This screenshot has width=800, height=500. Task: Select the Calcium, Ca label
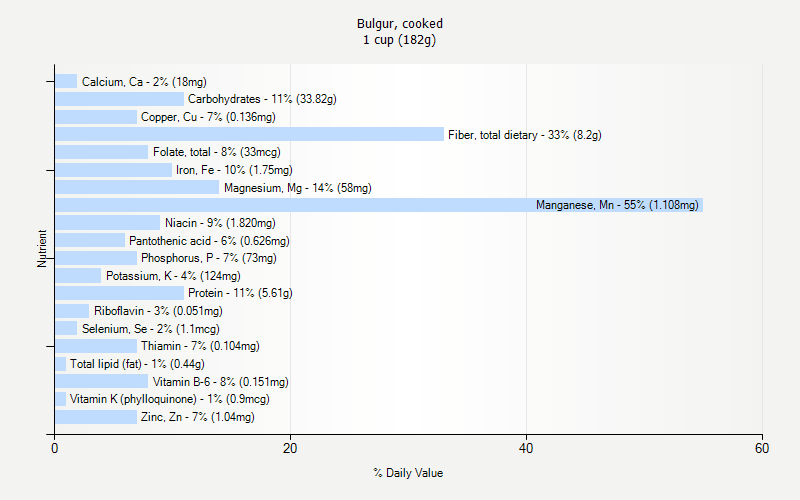[144, 82]
